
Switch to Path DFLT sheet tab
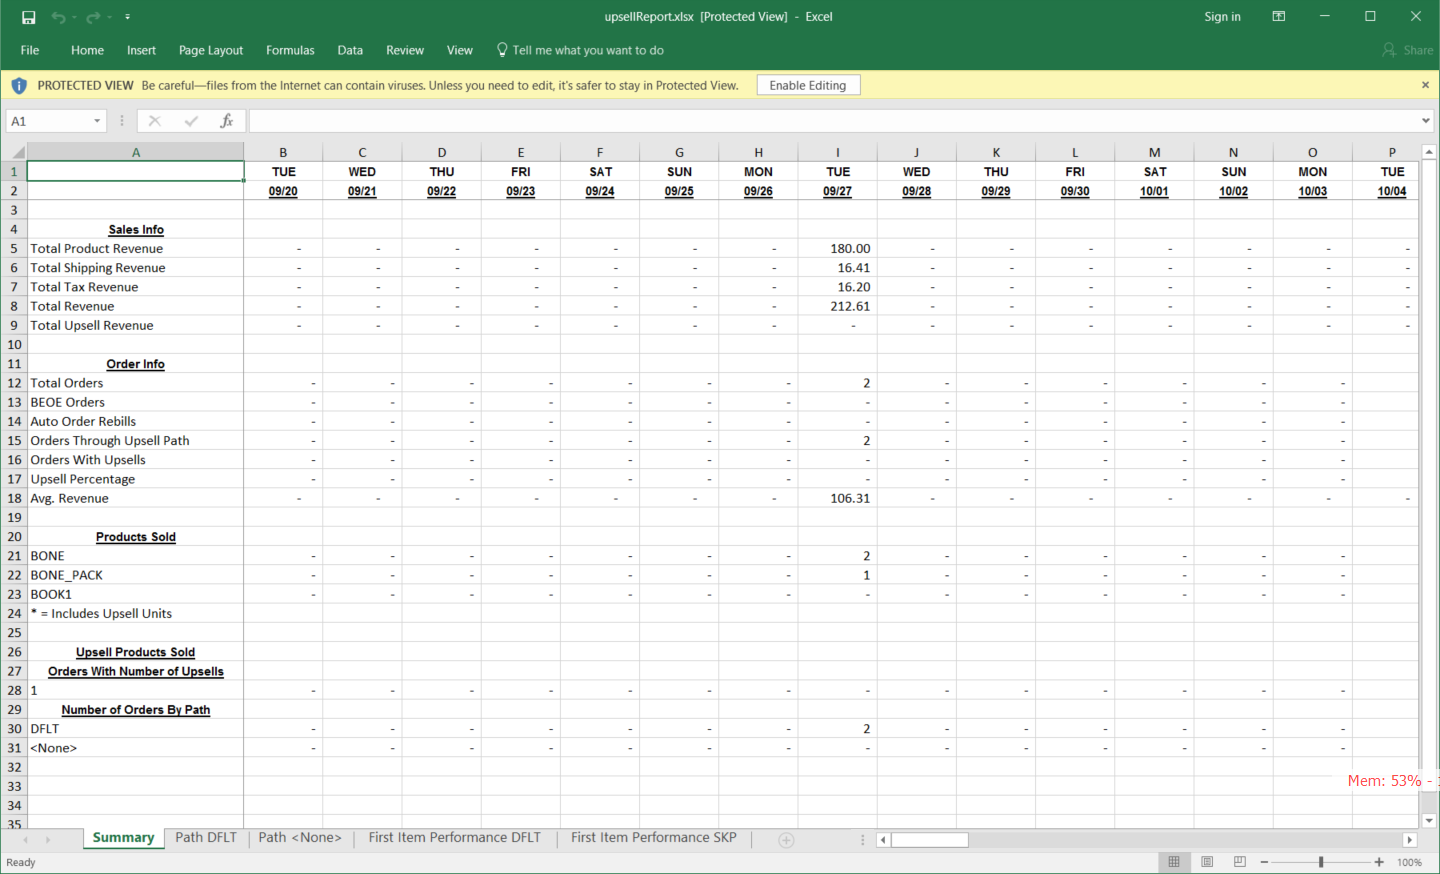(x=206, y=838)
